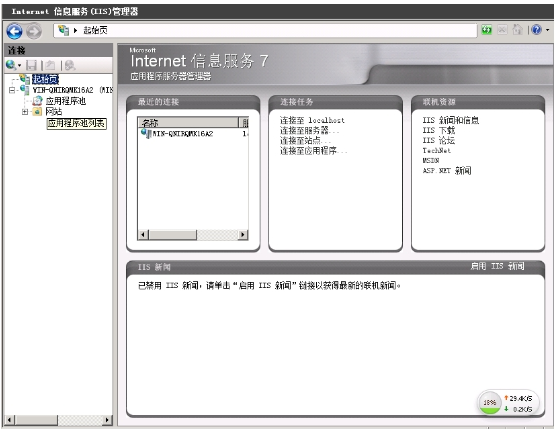
Task: Click 连接至应用程序... link
Action: click(x=314, y=151)
